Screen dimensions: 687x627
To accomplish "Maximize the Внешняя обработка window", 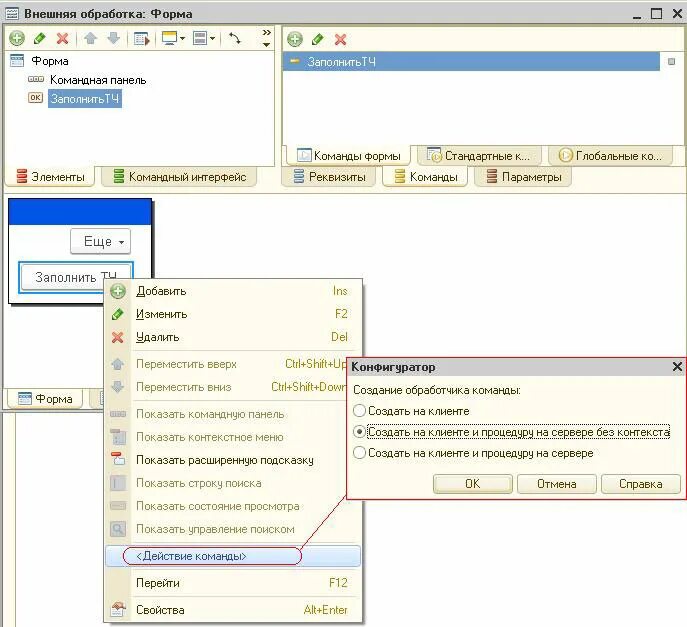I will tap(656, 14).
